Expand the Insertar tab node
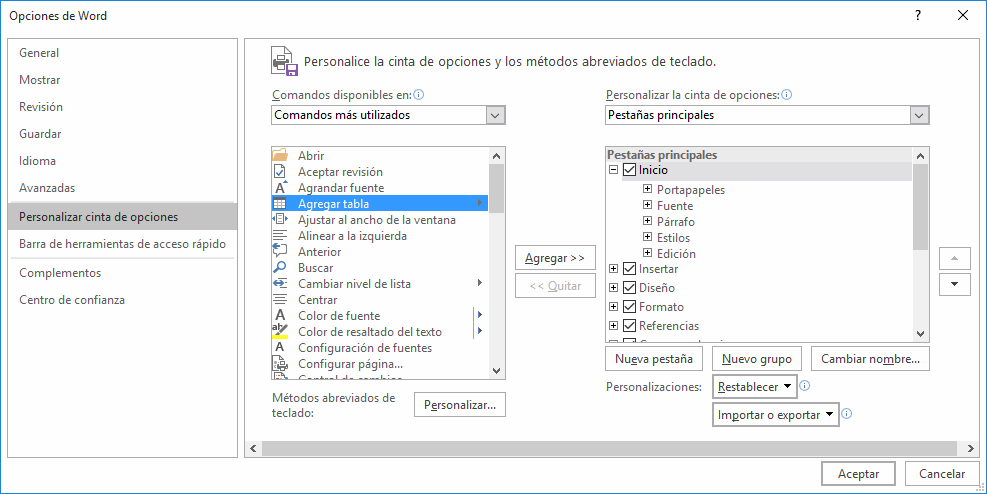Viewport: 987px width, 494px height. click(614, 269)
